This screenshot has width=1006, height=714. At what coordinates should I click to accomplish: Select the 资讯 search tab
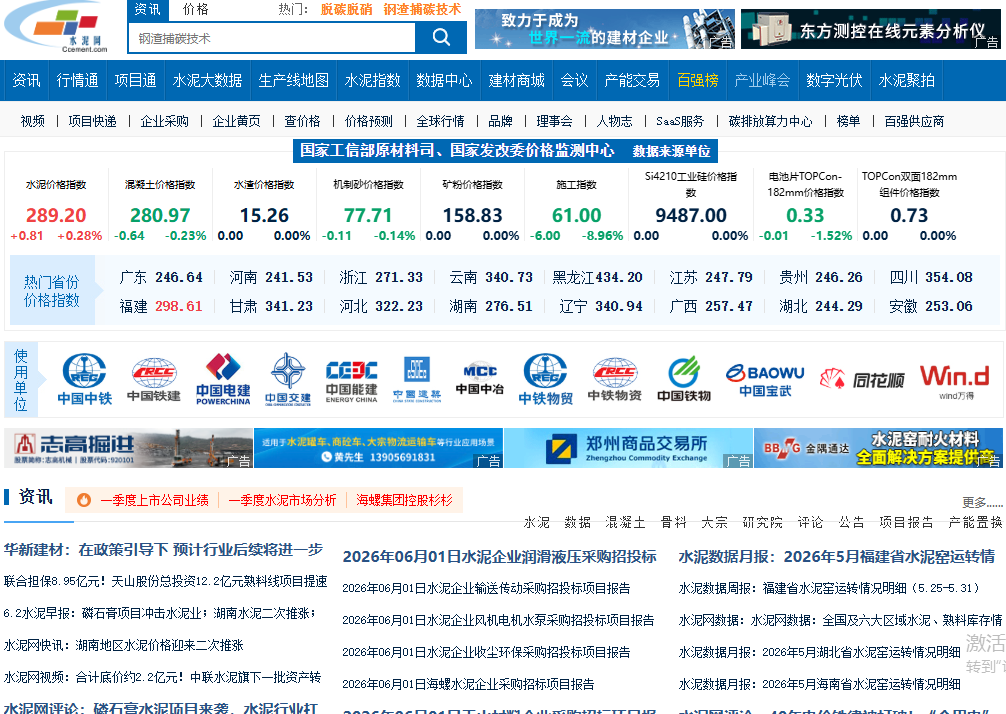[148, 10]
